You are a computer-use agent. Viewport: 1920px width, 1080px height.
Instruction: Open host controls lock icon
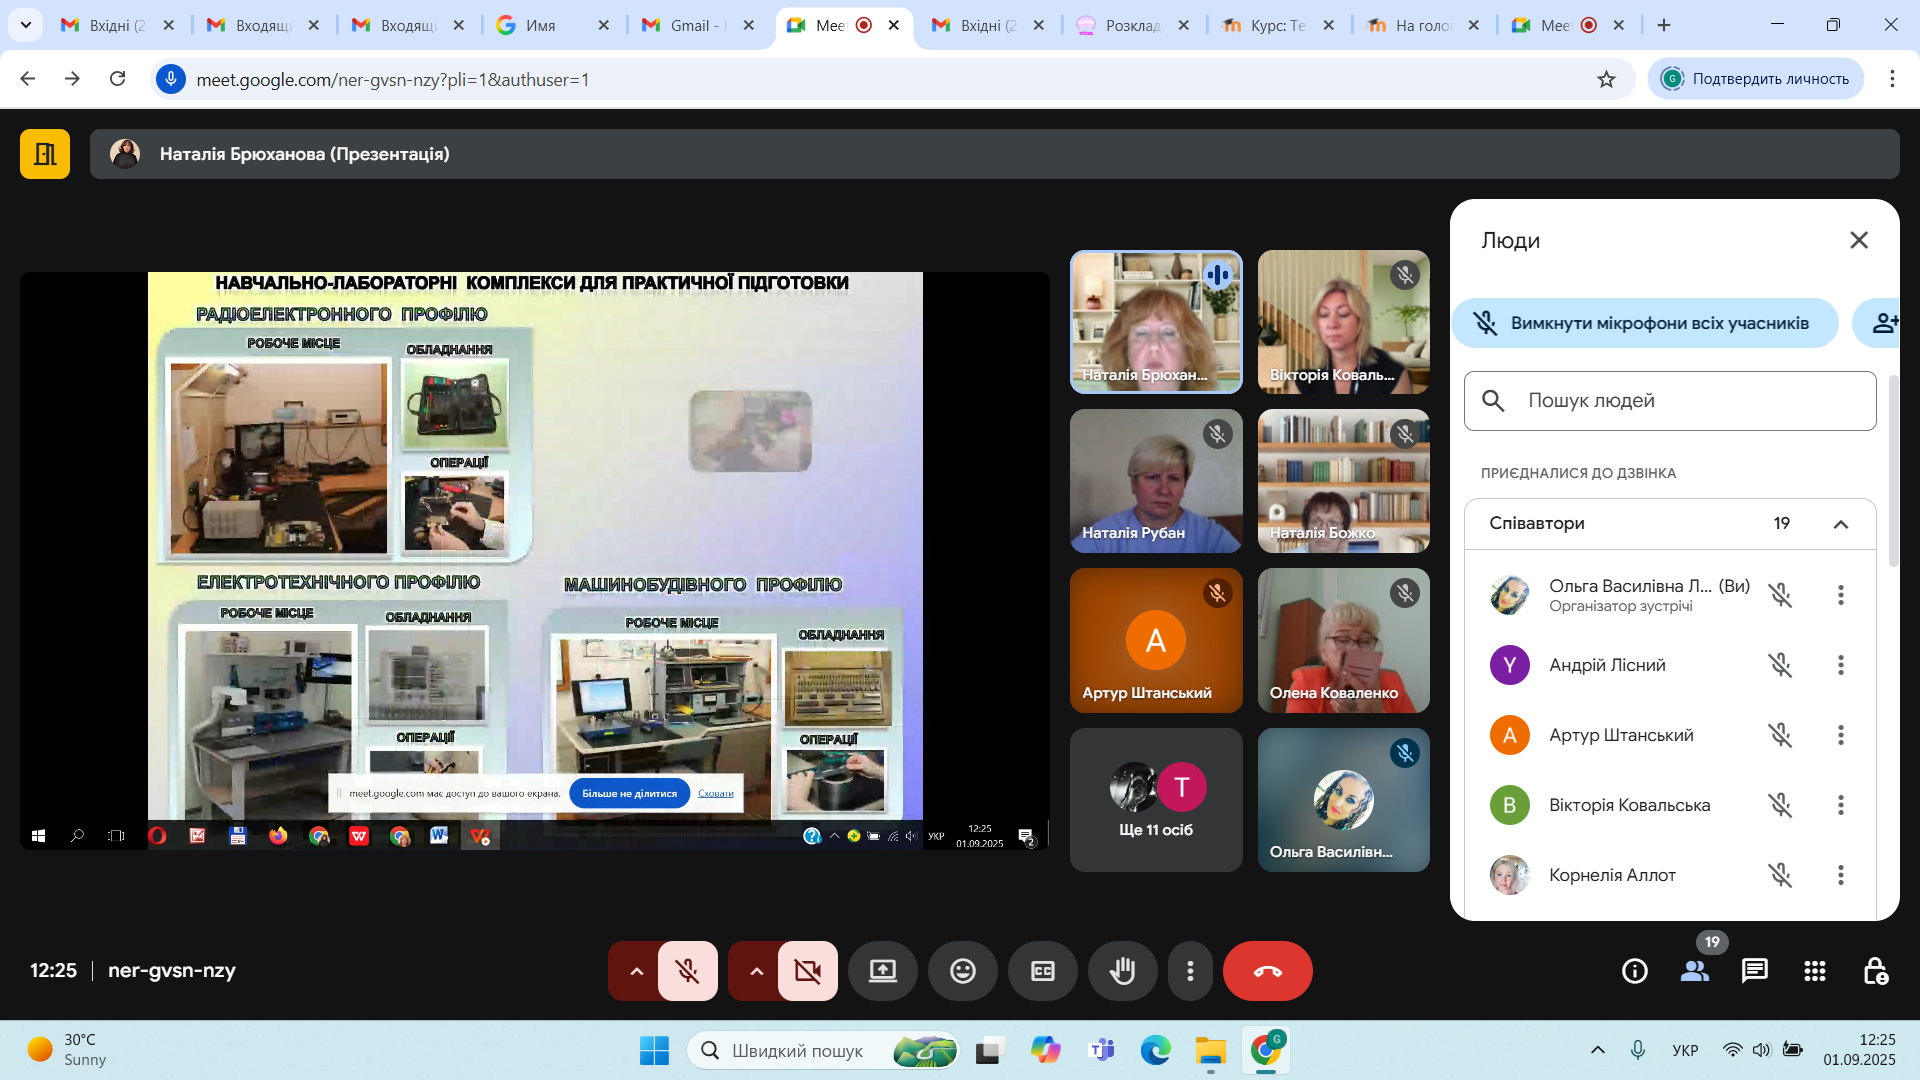1875,971
